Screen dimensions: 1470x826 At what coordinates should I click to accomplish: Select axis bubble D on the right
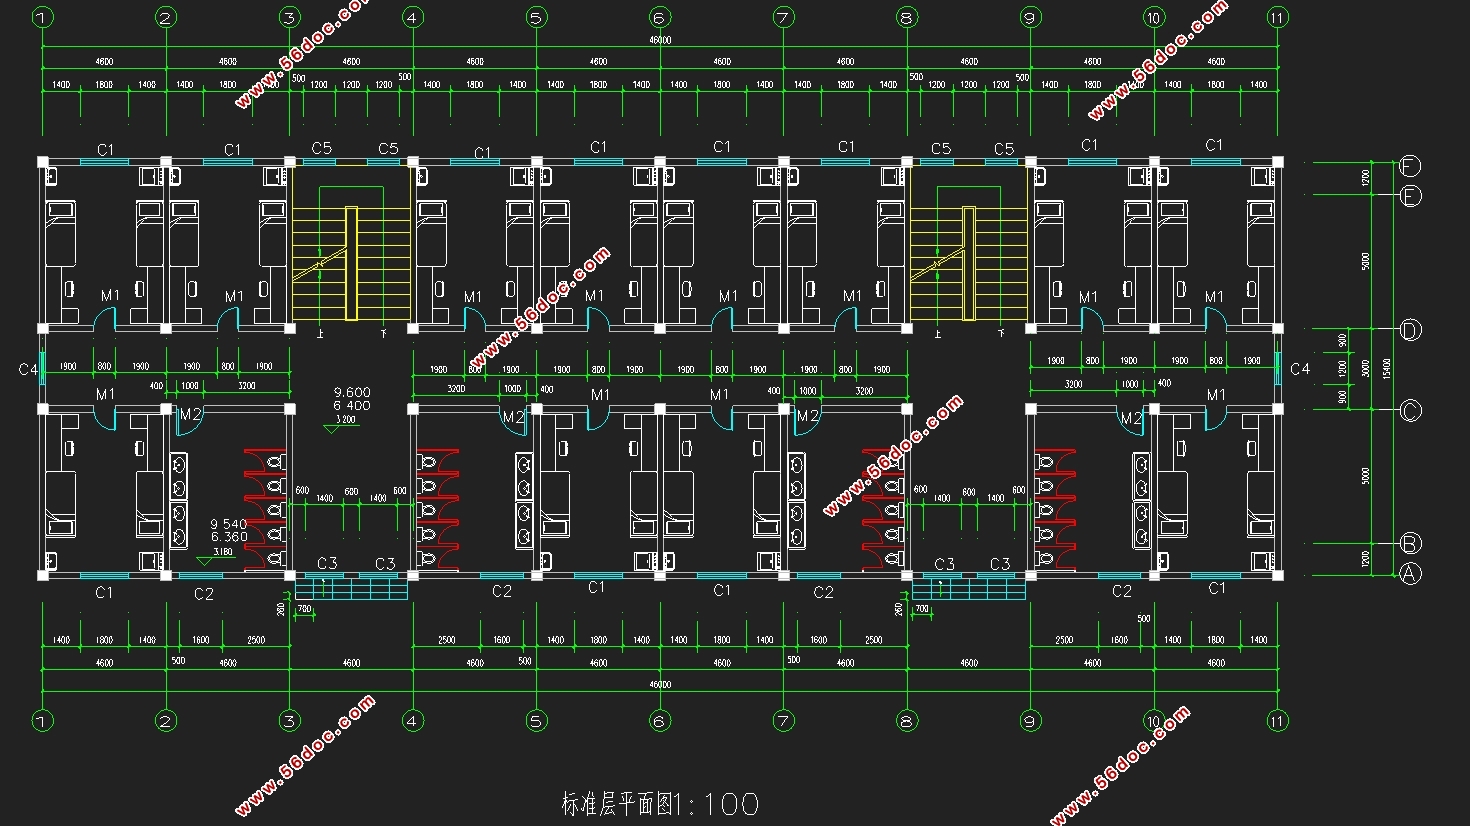click(x=1410, y=330)
